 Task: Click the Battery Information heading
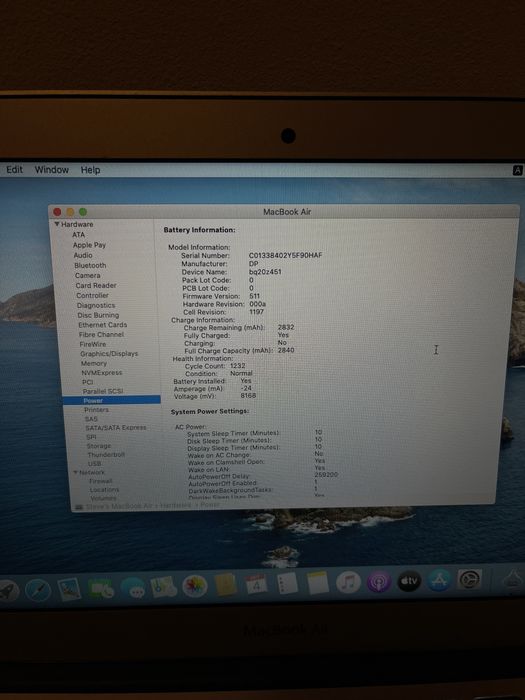(x=199, y=230)
